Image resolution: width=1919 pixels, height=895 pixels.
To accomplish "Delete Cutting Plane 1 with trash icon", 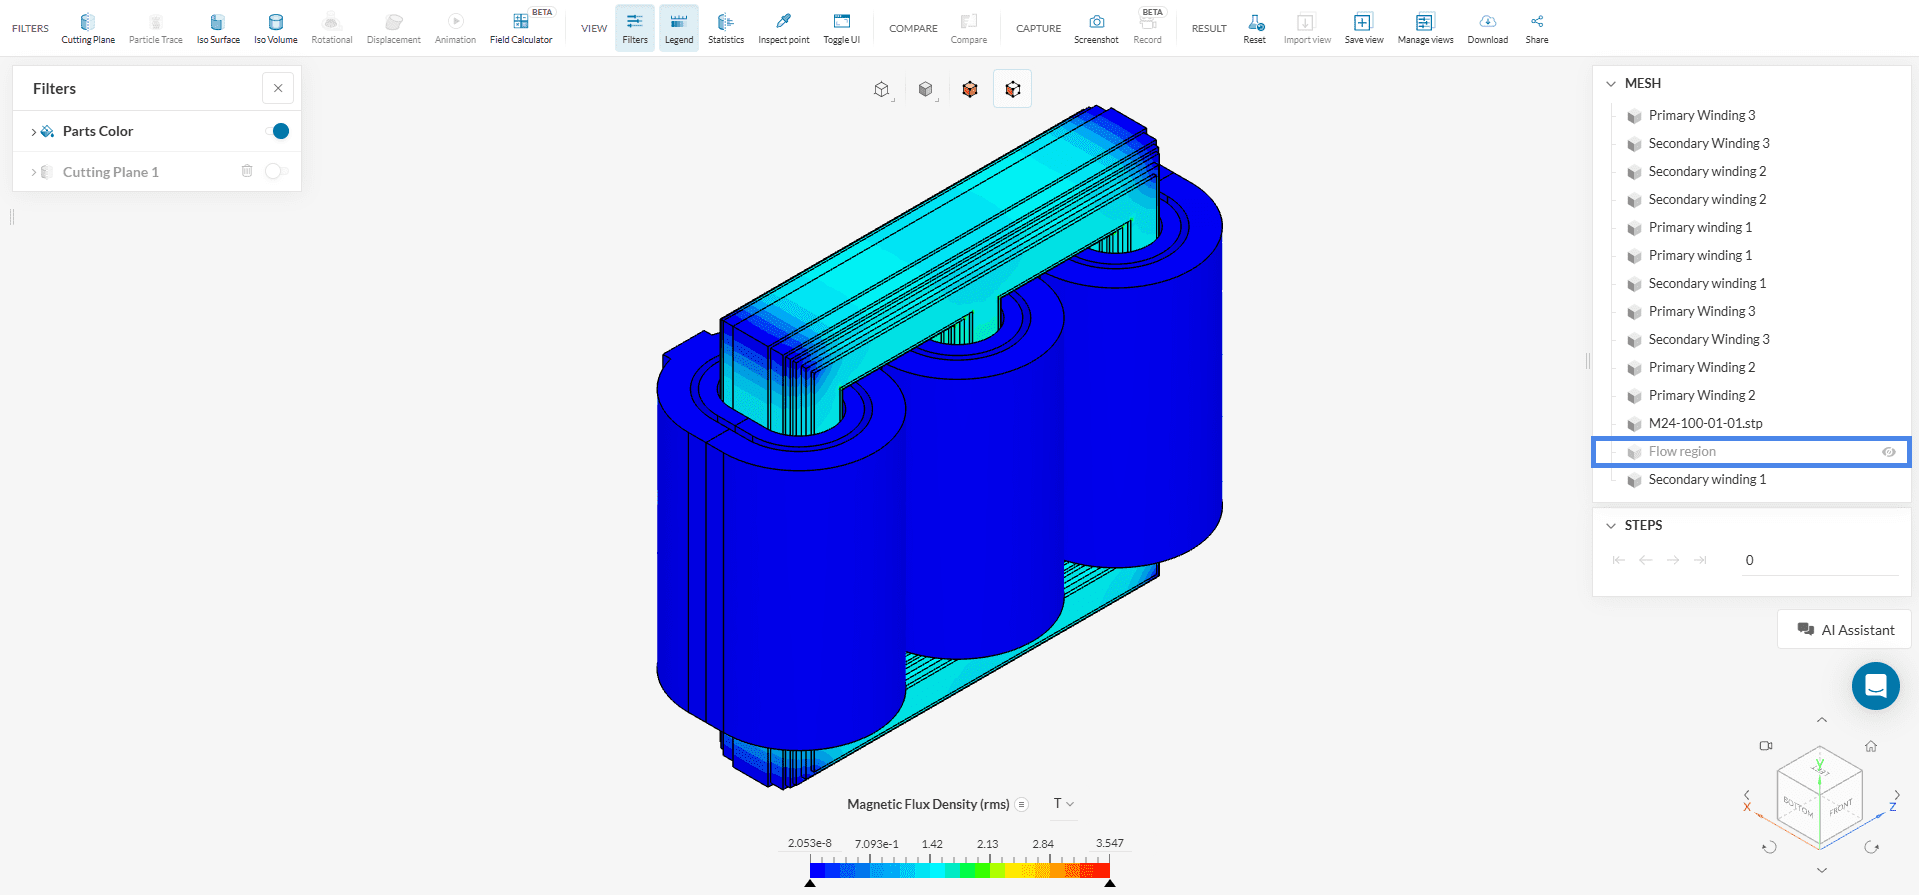I will pos(247,171).
